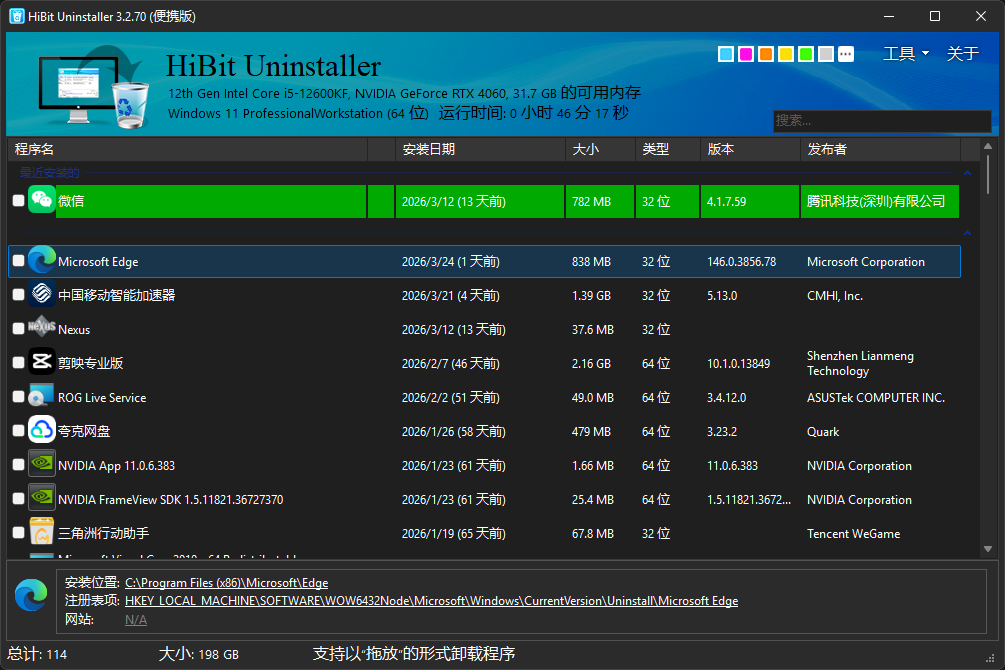Select the WeChat application icon

tap(41, 200)
